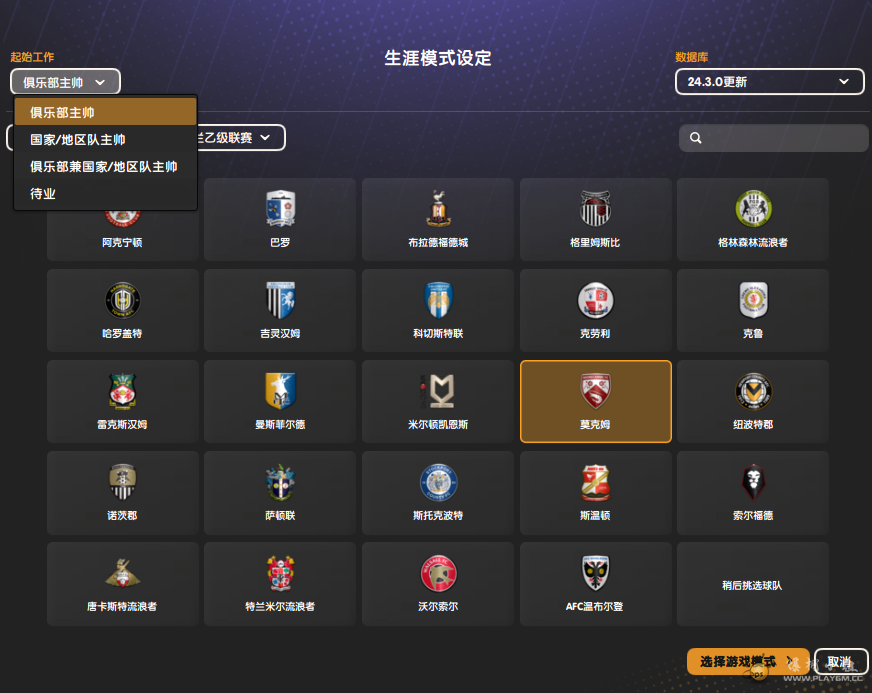Select the 沃尔索尔 red badge

(x=438, y=573)
